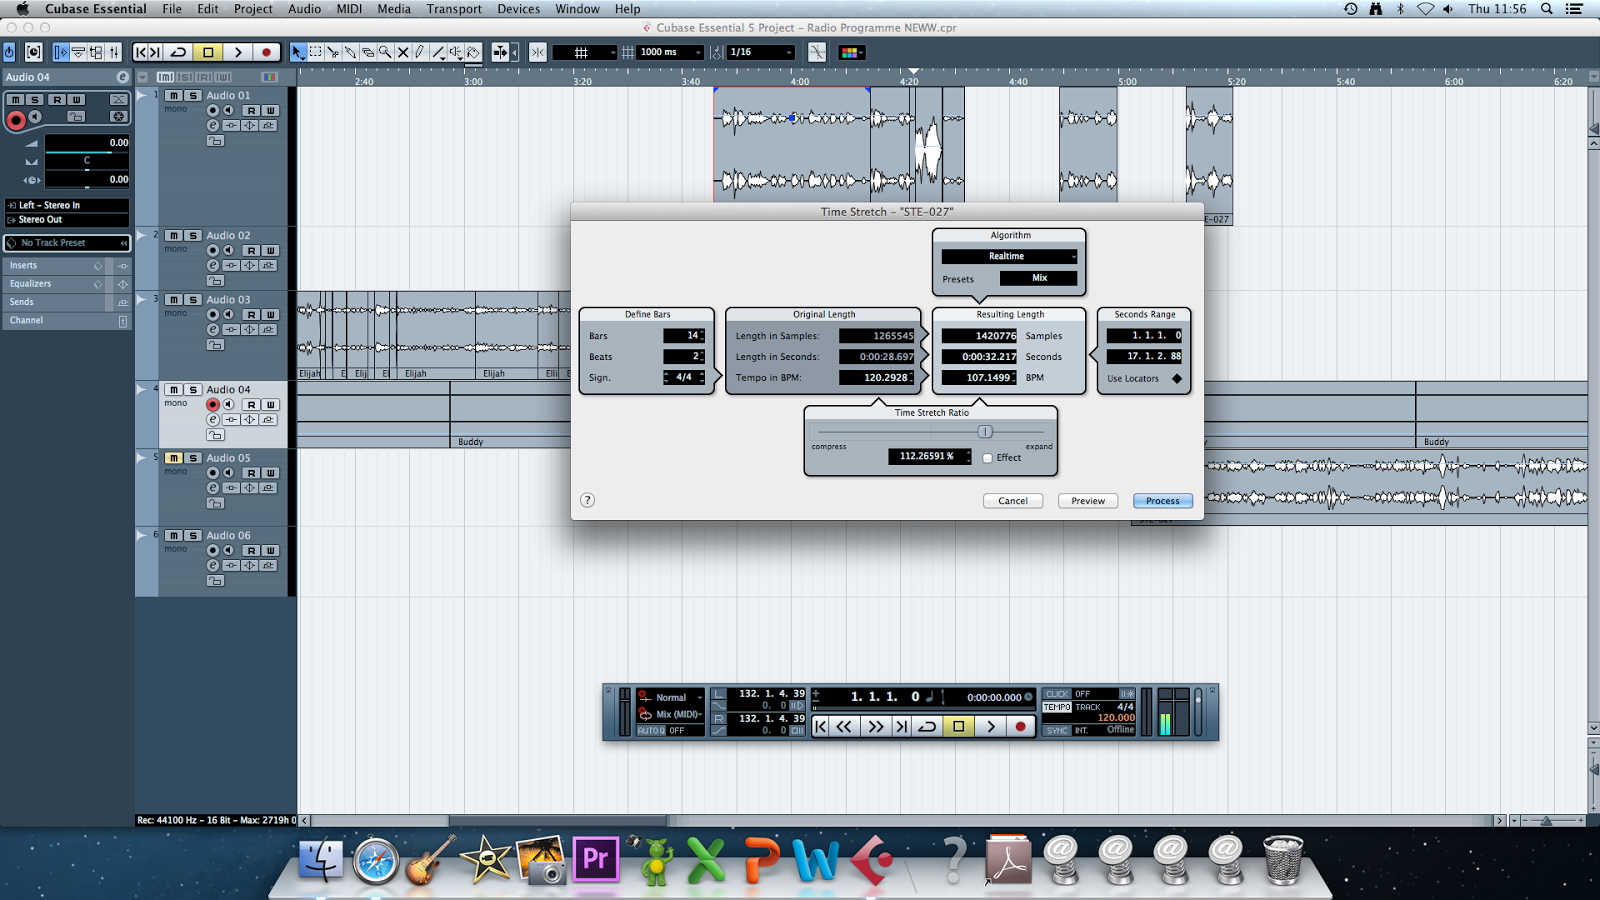Click Record in the transport panel
Image resolution: width=1600 pixels, height=900 pixels.
(1020, 727)
